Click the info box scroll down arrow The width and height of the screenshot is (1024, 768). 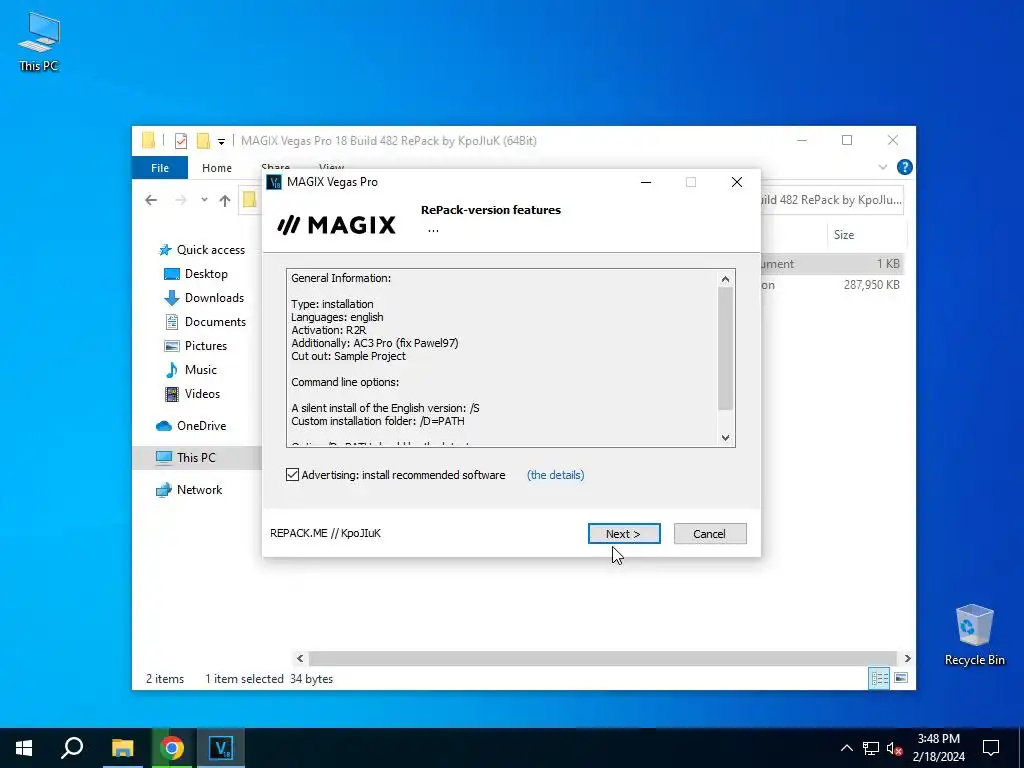(725, 438)
